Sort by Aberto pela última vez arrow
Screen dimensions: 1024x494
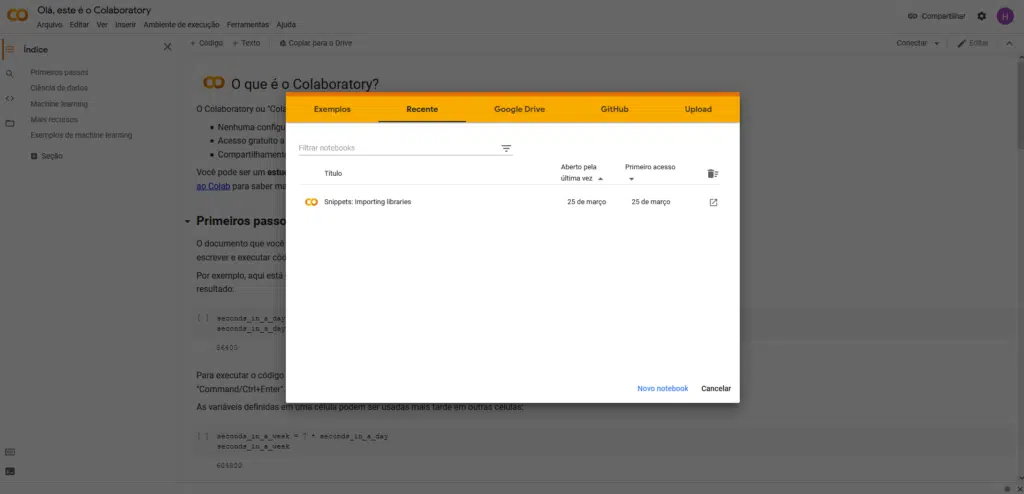pos(600,179)
